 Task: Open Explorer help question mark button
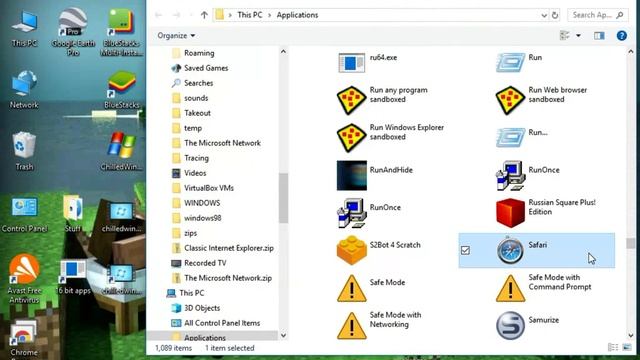[622, 36]
